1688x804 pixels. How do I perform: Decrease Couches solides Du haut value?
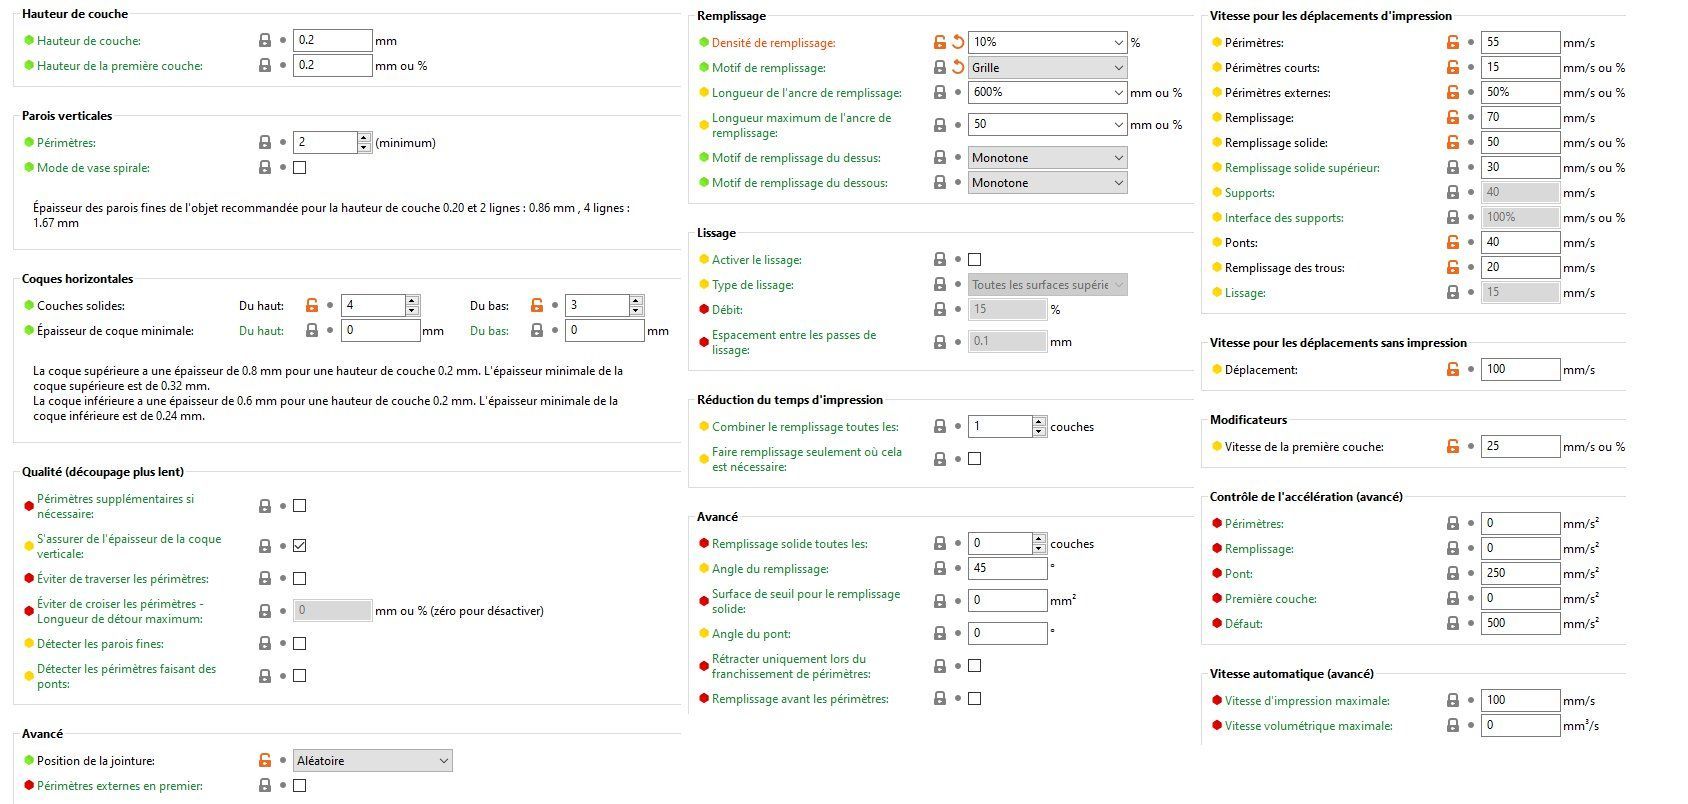[412, 311]
